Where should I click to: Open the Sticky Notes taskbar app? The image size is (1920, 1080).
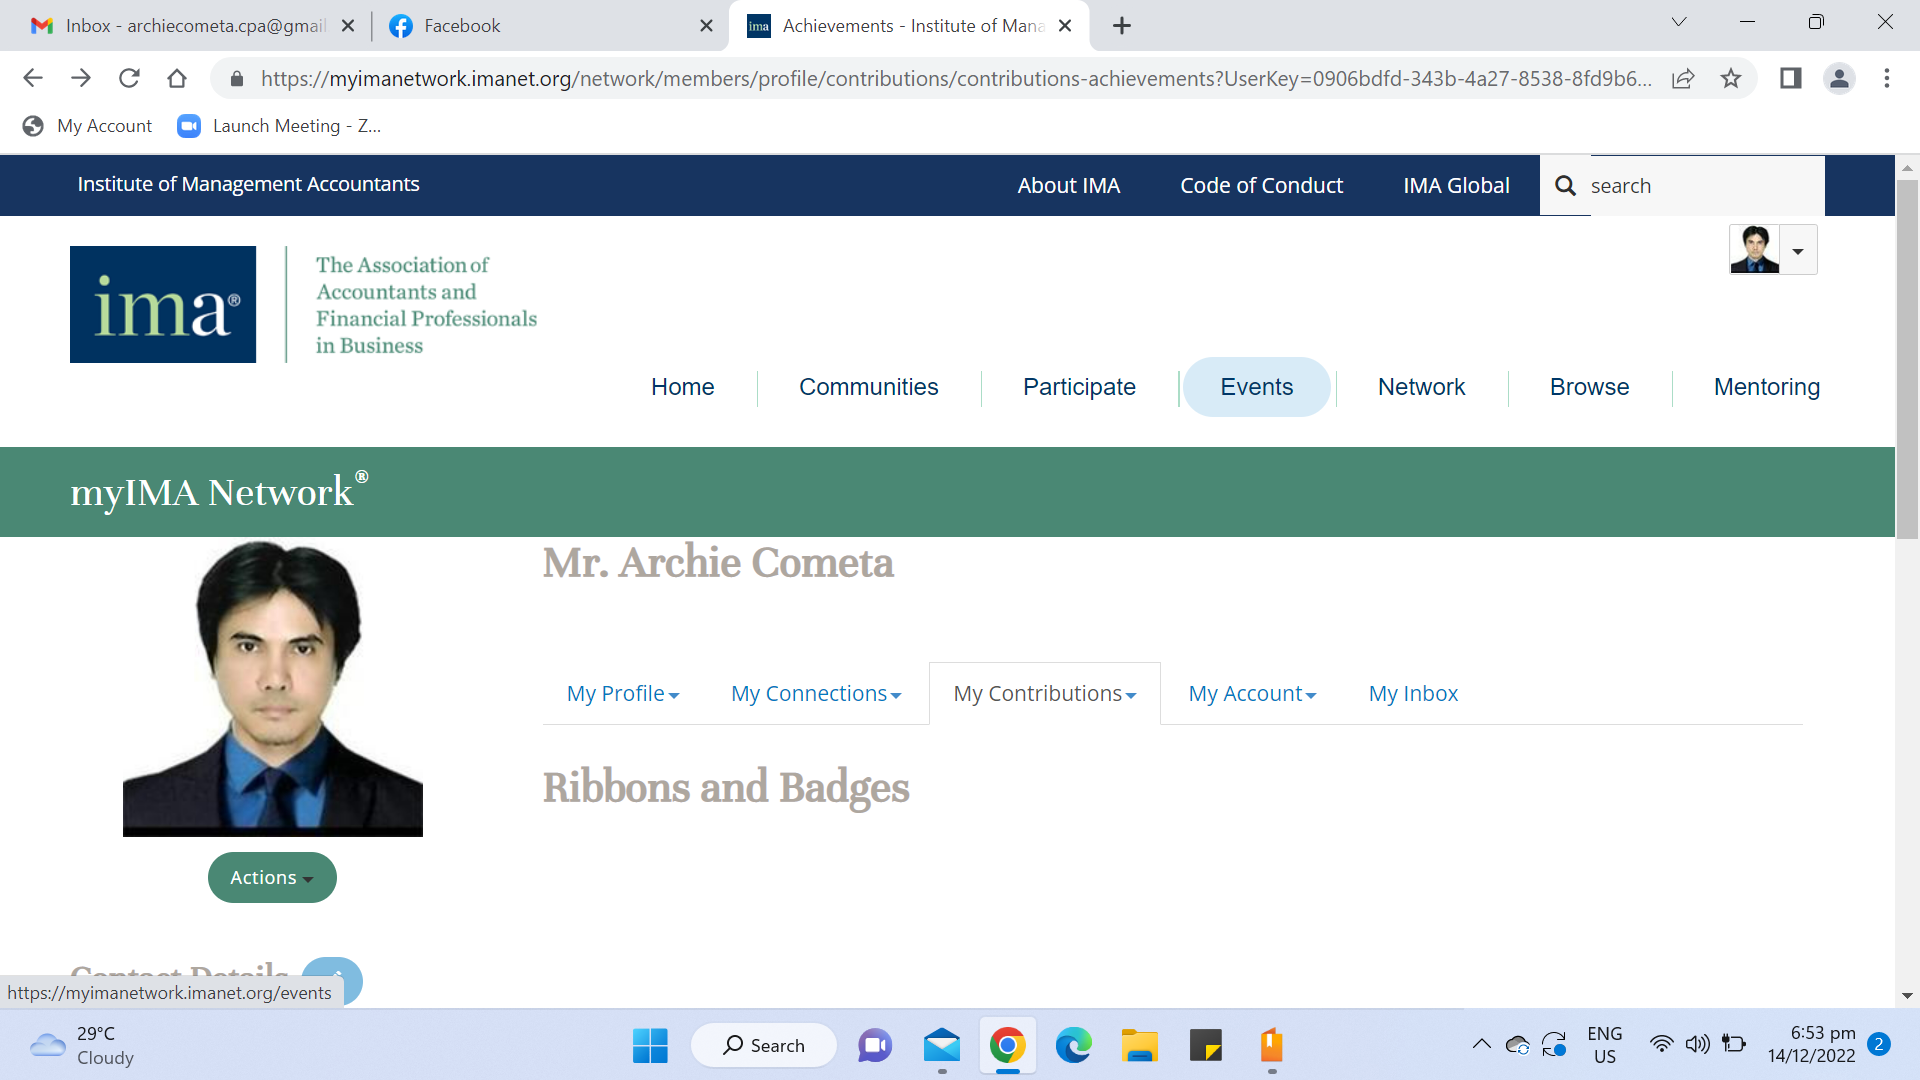click(1206, 1046)
